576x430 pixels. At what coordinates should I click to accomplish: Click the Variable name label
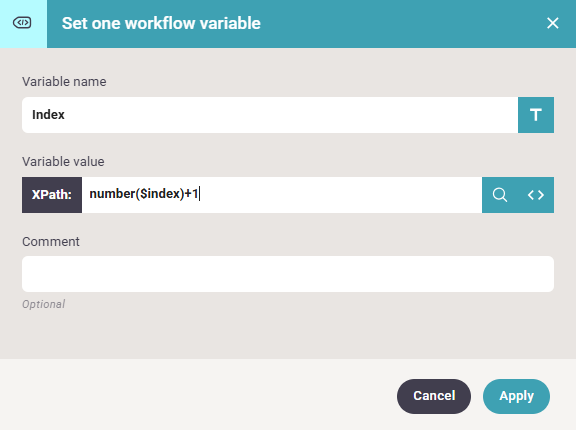coord(64,82)
